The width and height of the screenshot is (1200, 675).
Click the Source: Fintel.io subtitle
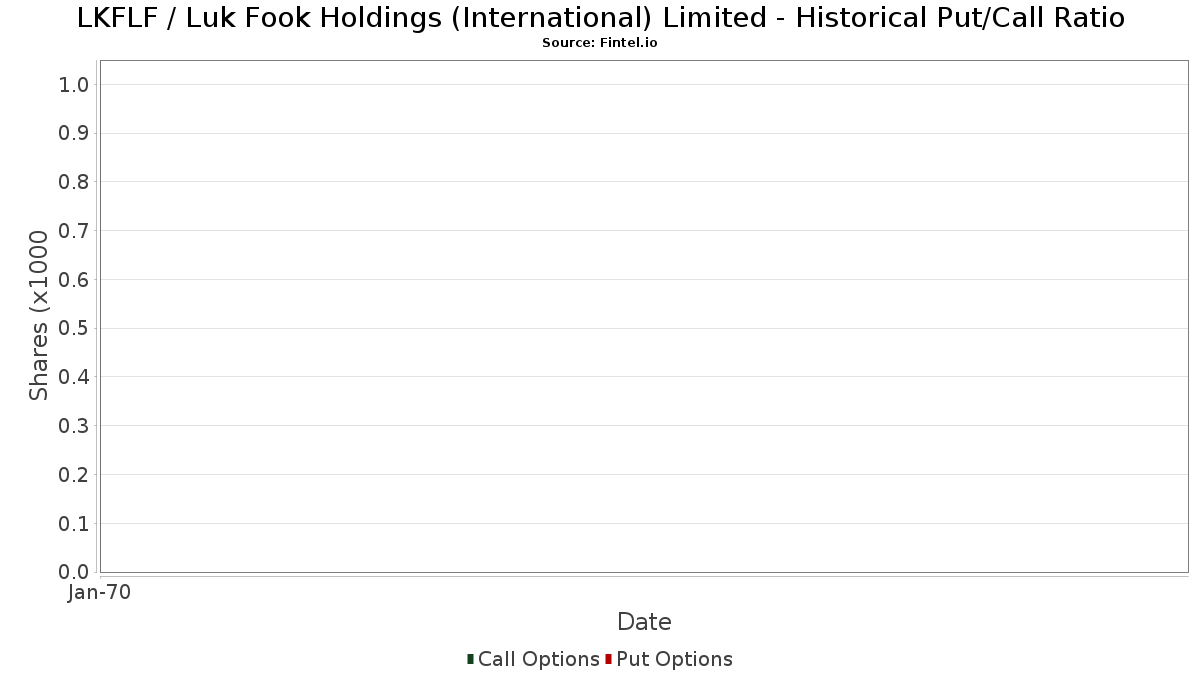click(x=600, y=43)
